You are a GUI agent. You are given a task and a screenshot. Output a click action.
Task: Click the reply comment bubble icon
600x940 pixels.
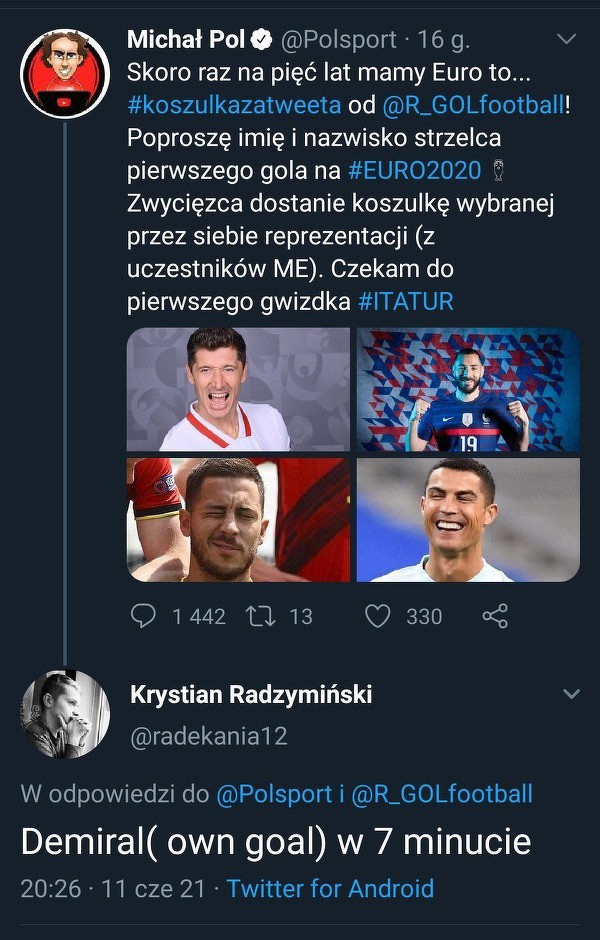coord(144,616)
